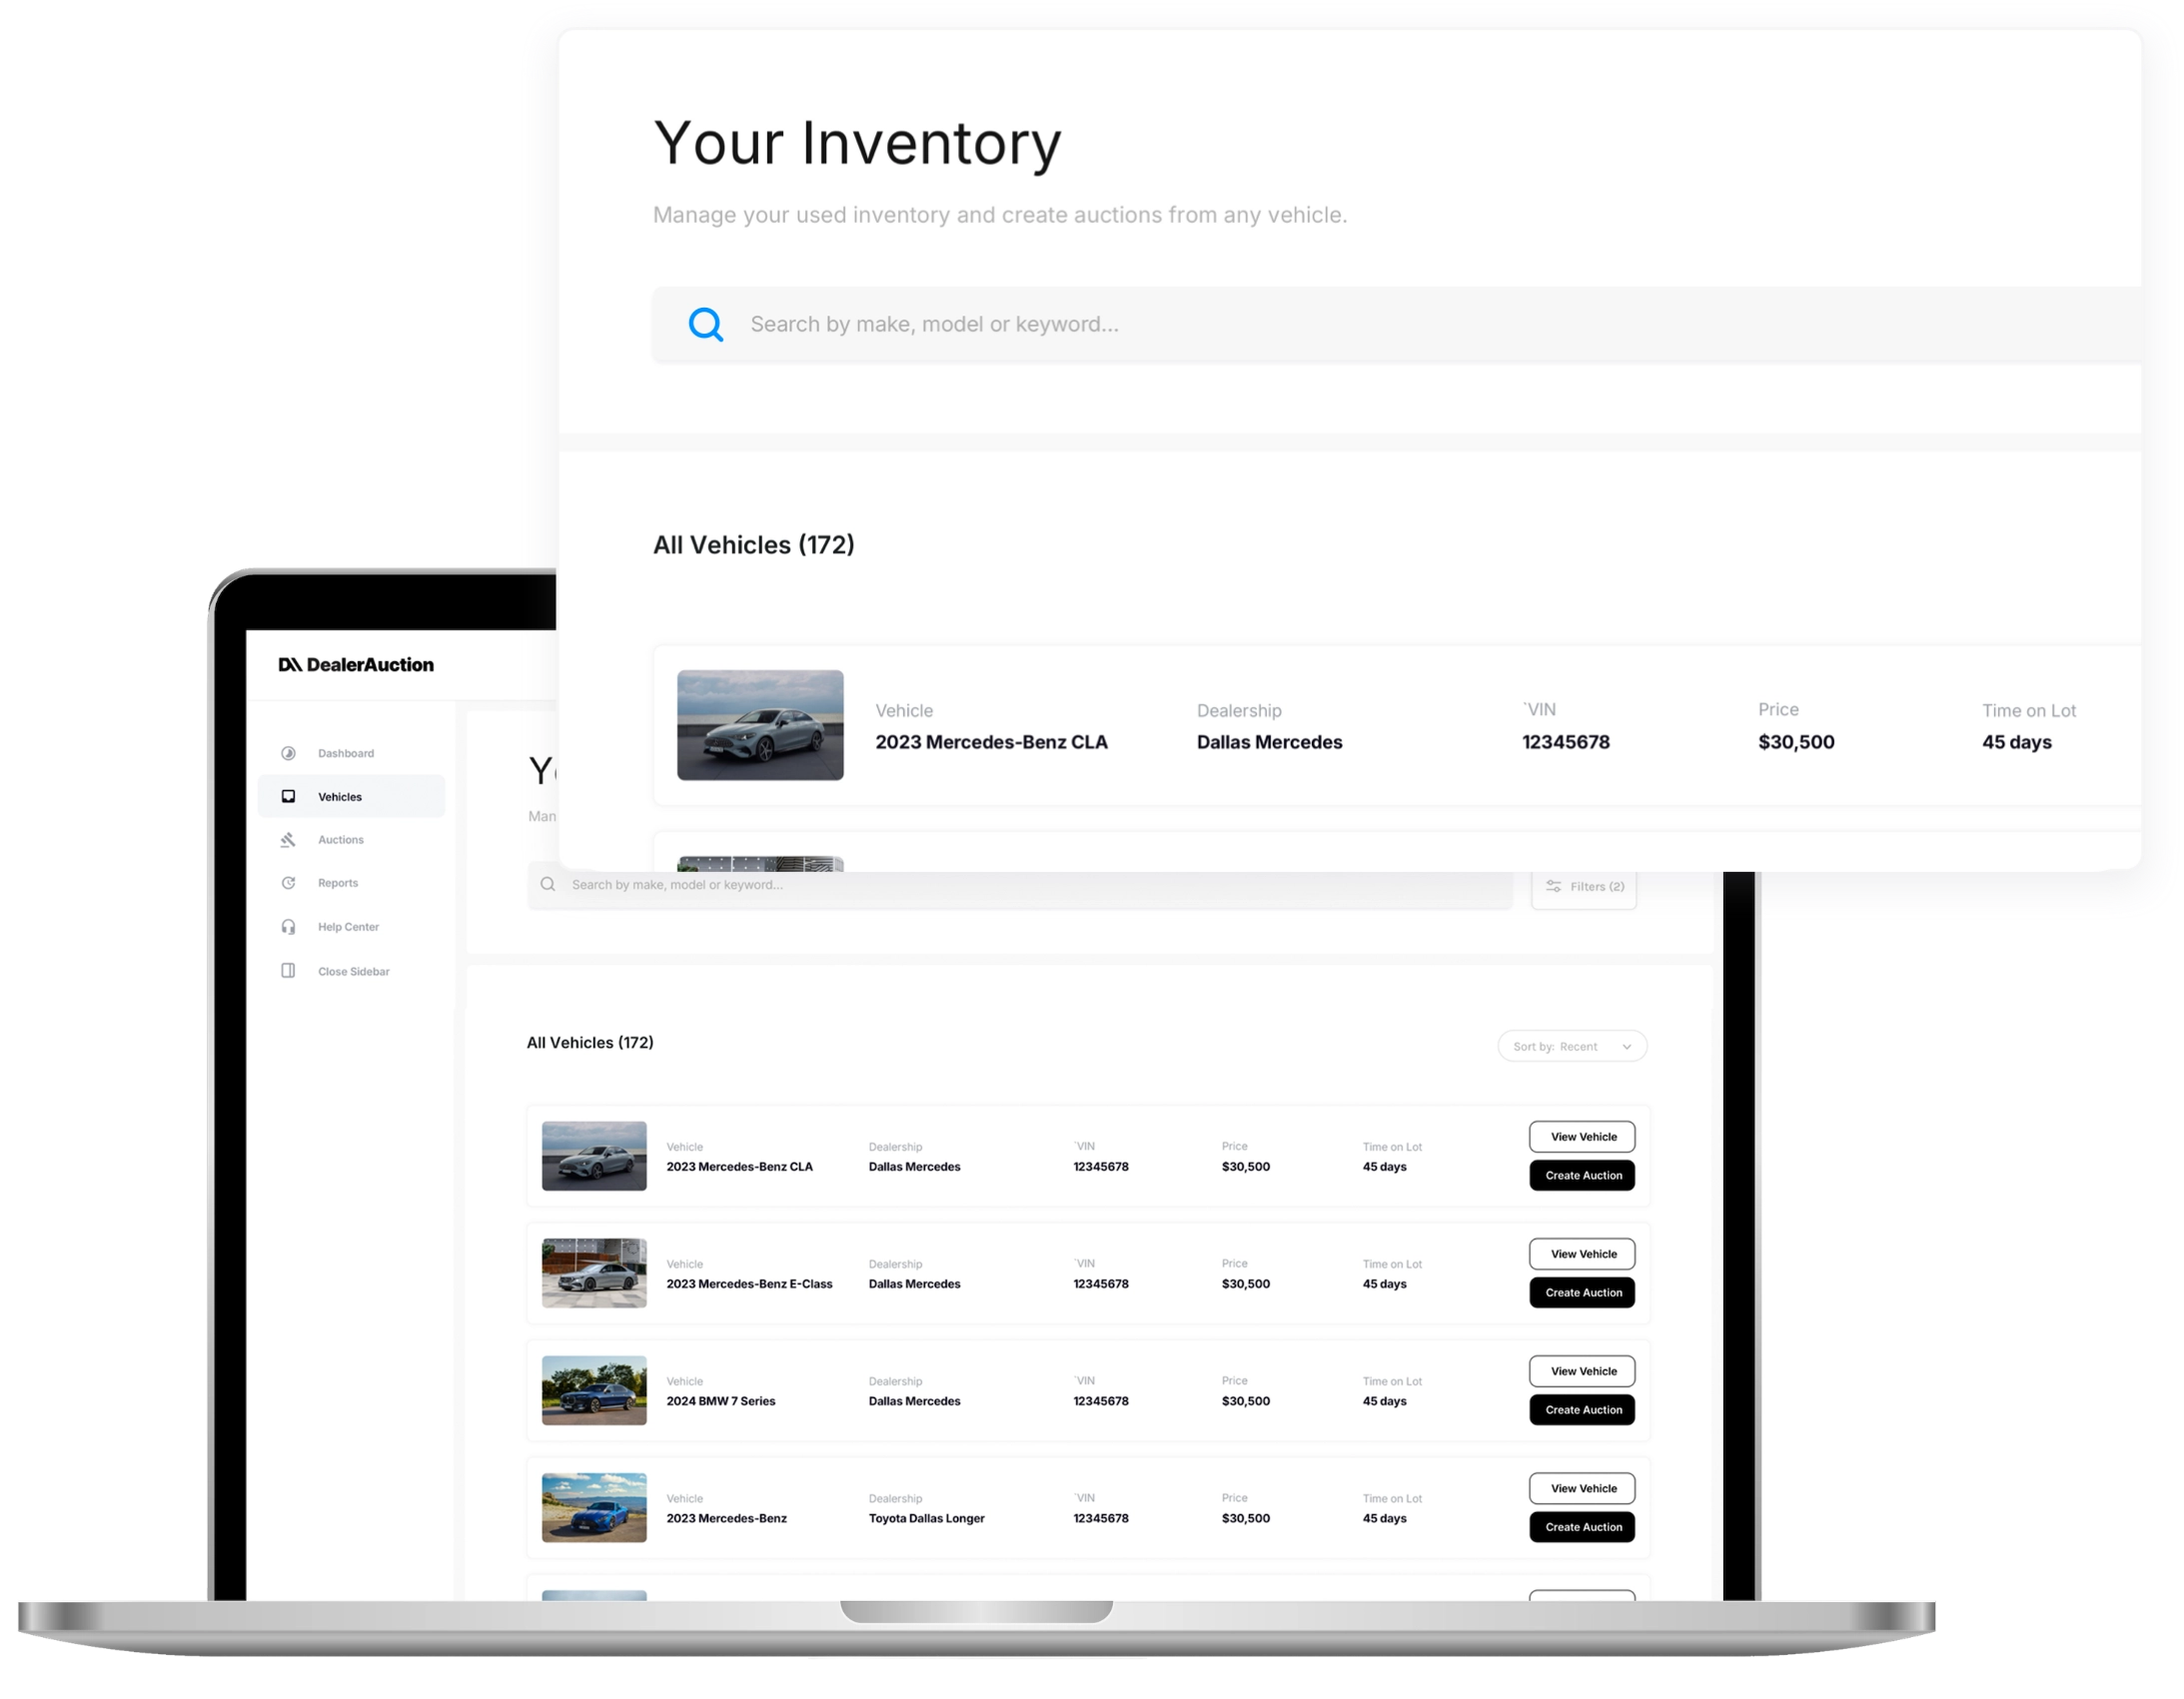Create Auction for Toyota Dallas Longer row

[1582, 1526]
